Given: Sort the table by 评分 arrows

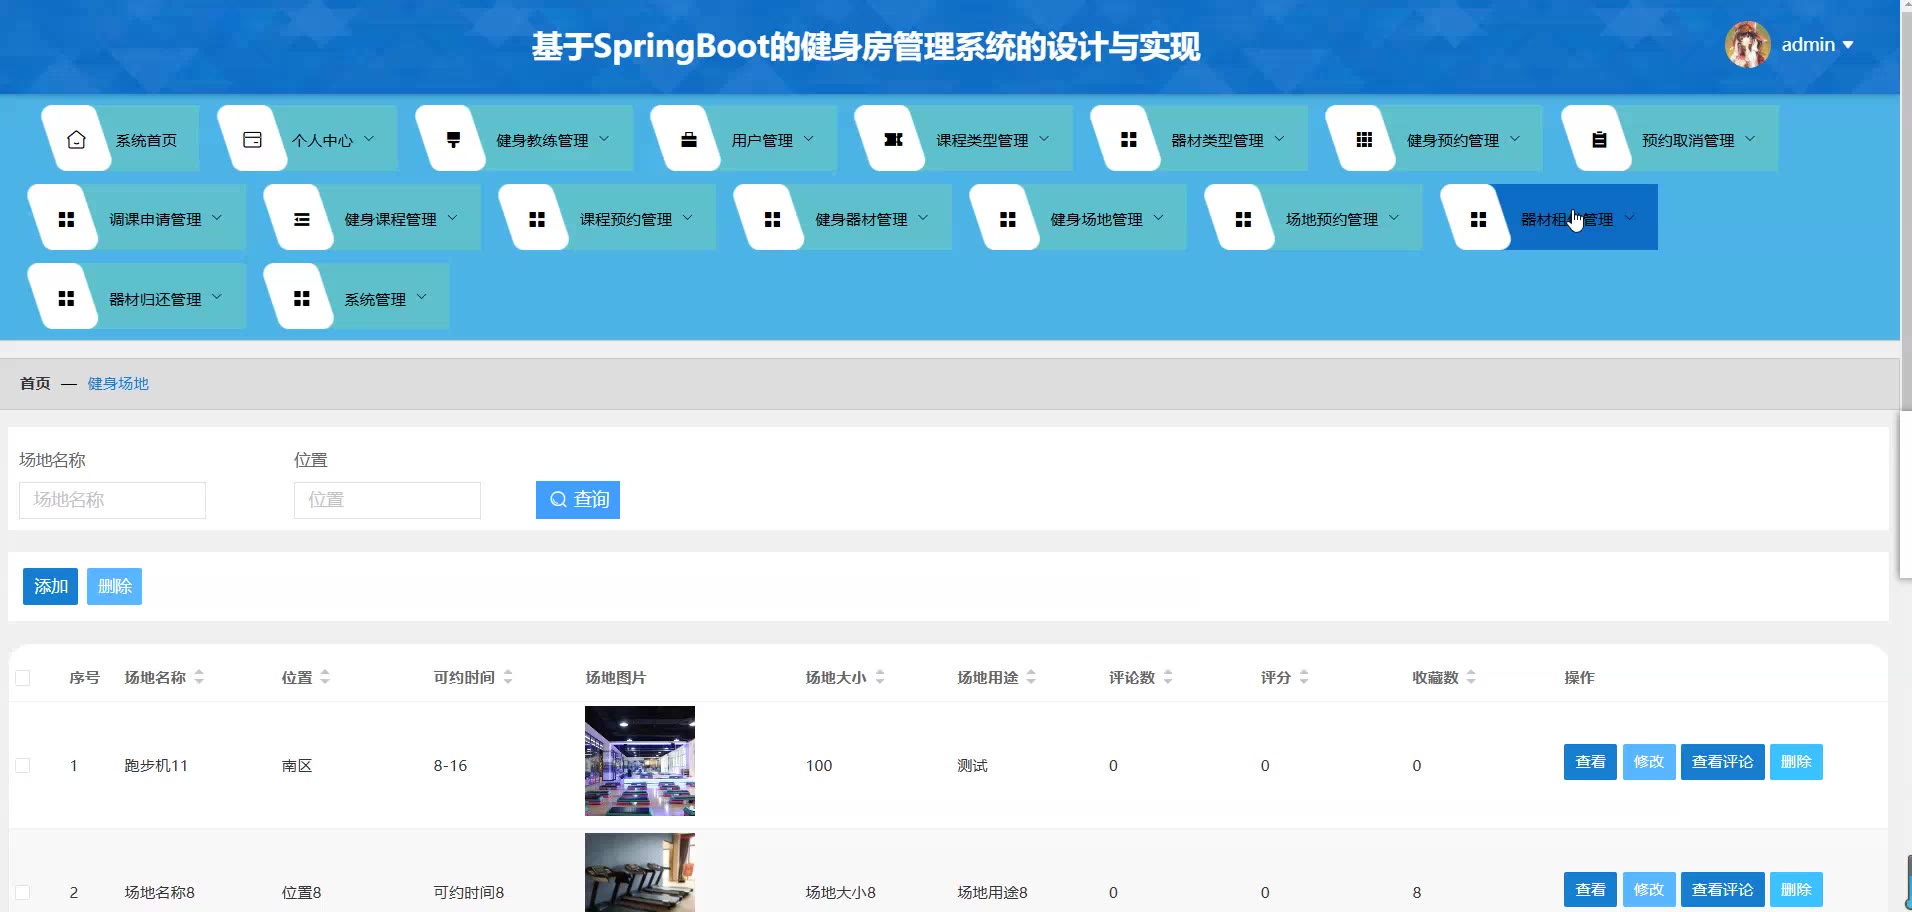Looking at the screenshot, I should (1304, 677).
